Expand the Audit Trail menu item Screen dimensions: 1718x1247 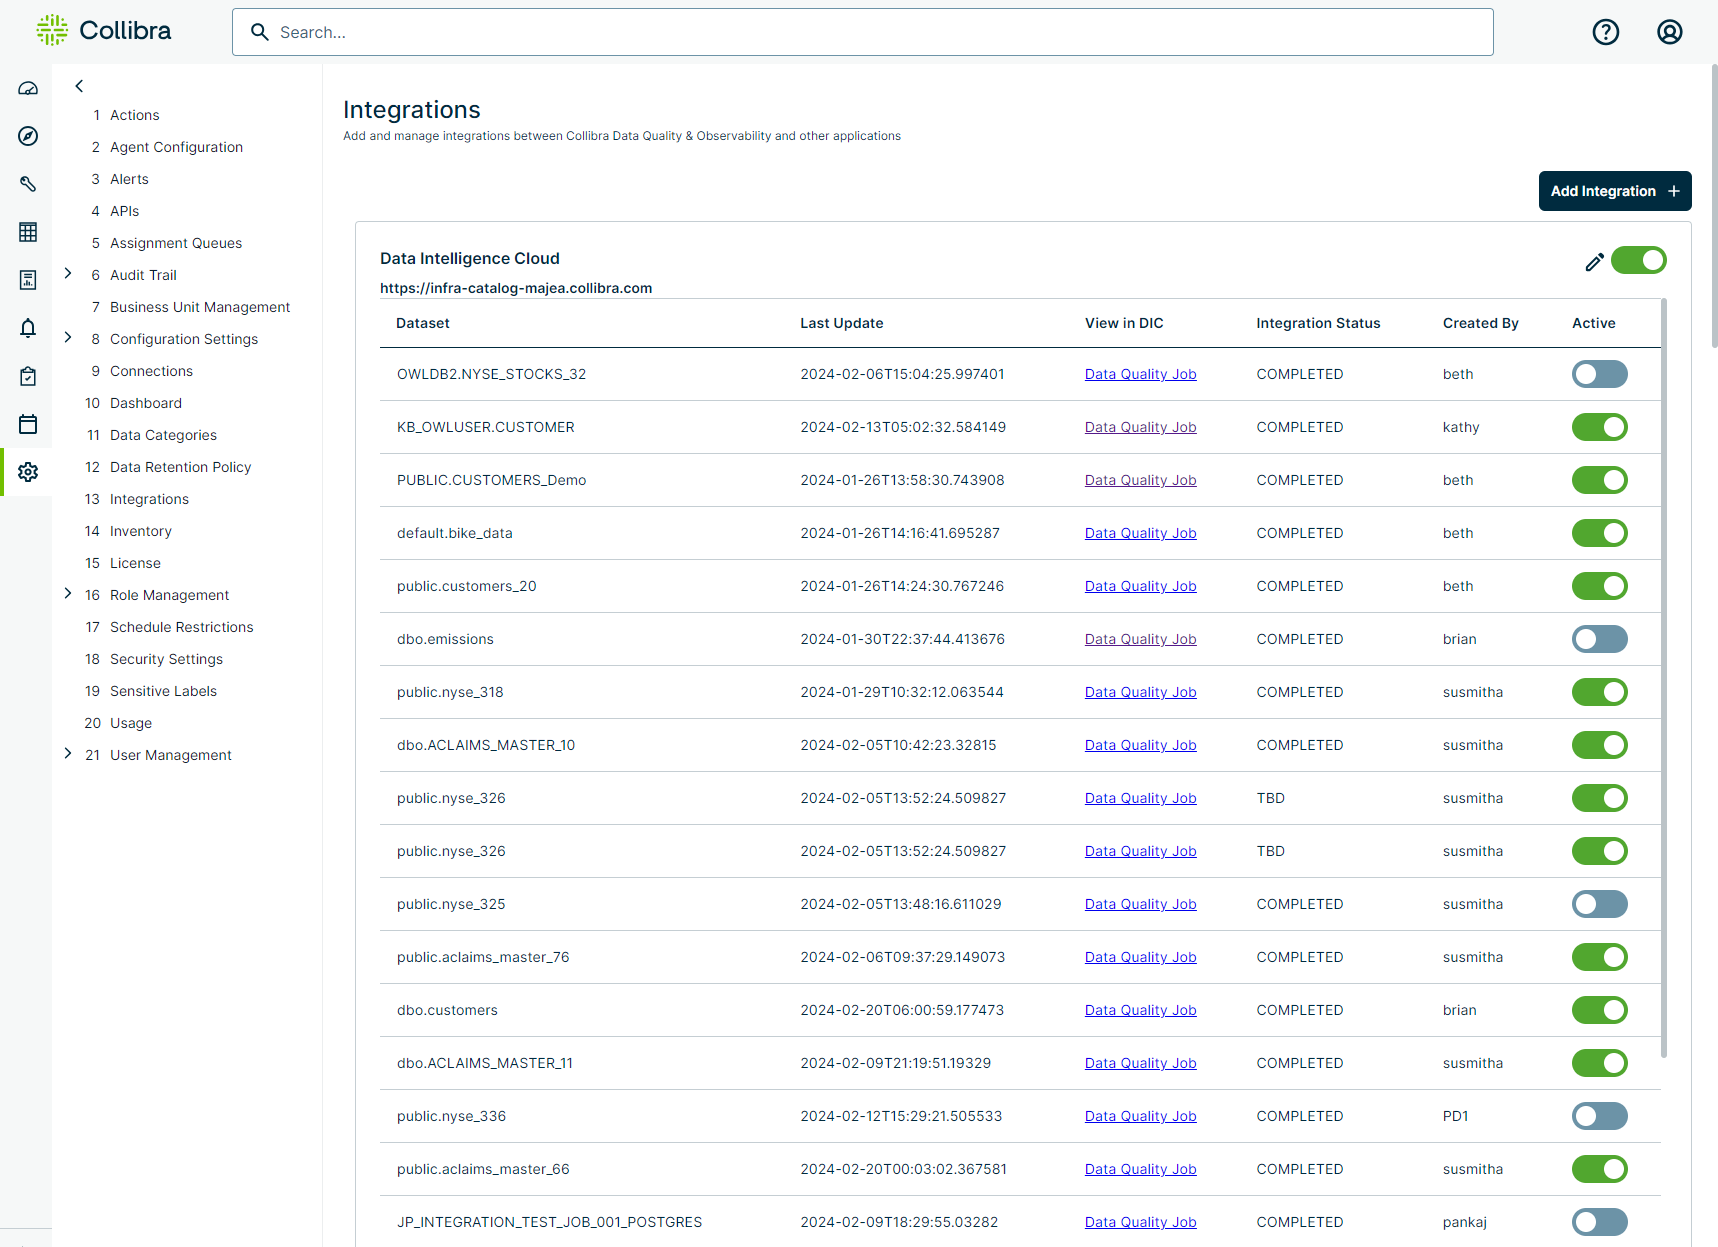tap(68, 274)
